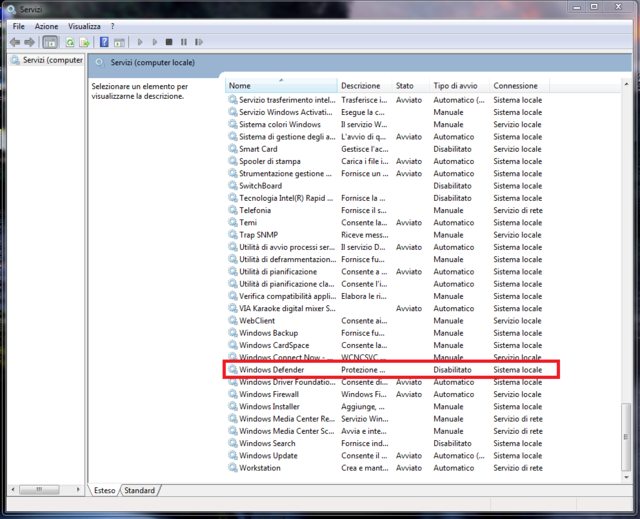640x519 pixels.
Task: Click the left pane scroll right arrow
Action: 78,489
